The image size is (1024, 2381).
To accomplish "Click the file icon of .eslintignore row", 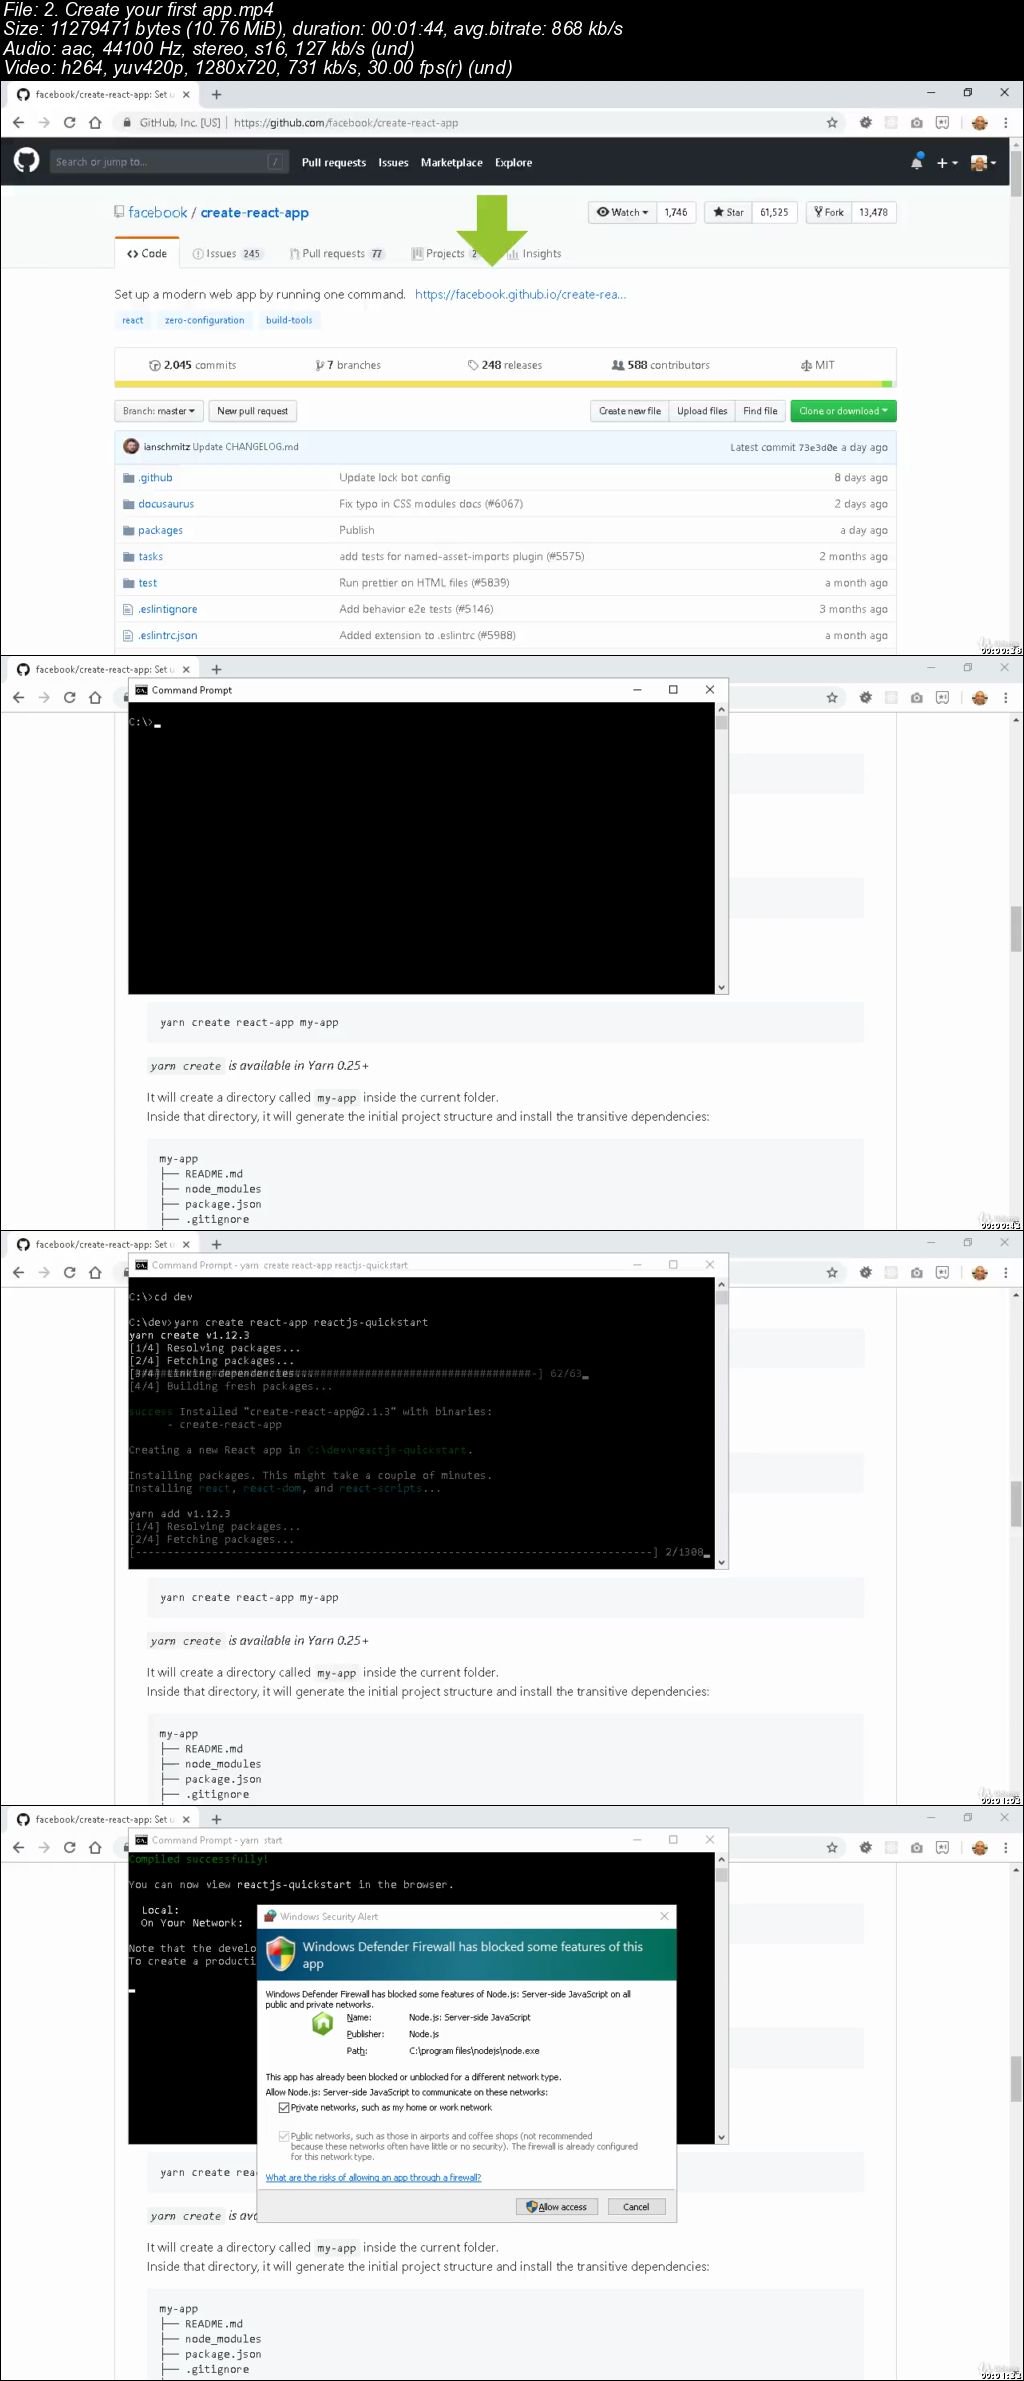I will (x=128, y=609).
